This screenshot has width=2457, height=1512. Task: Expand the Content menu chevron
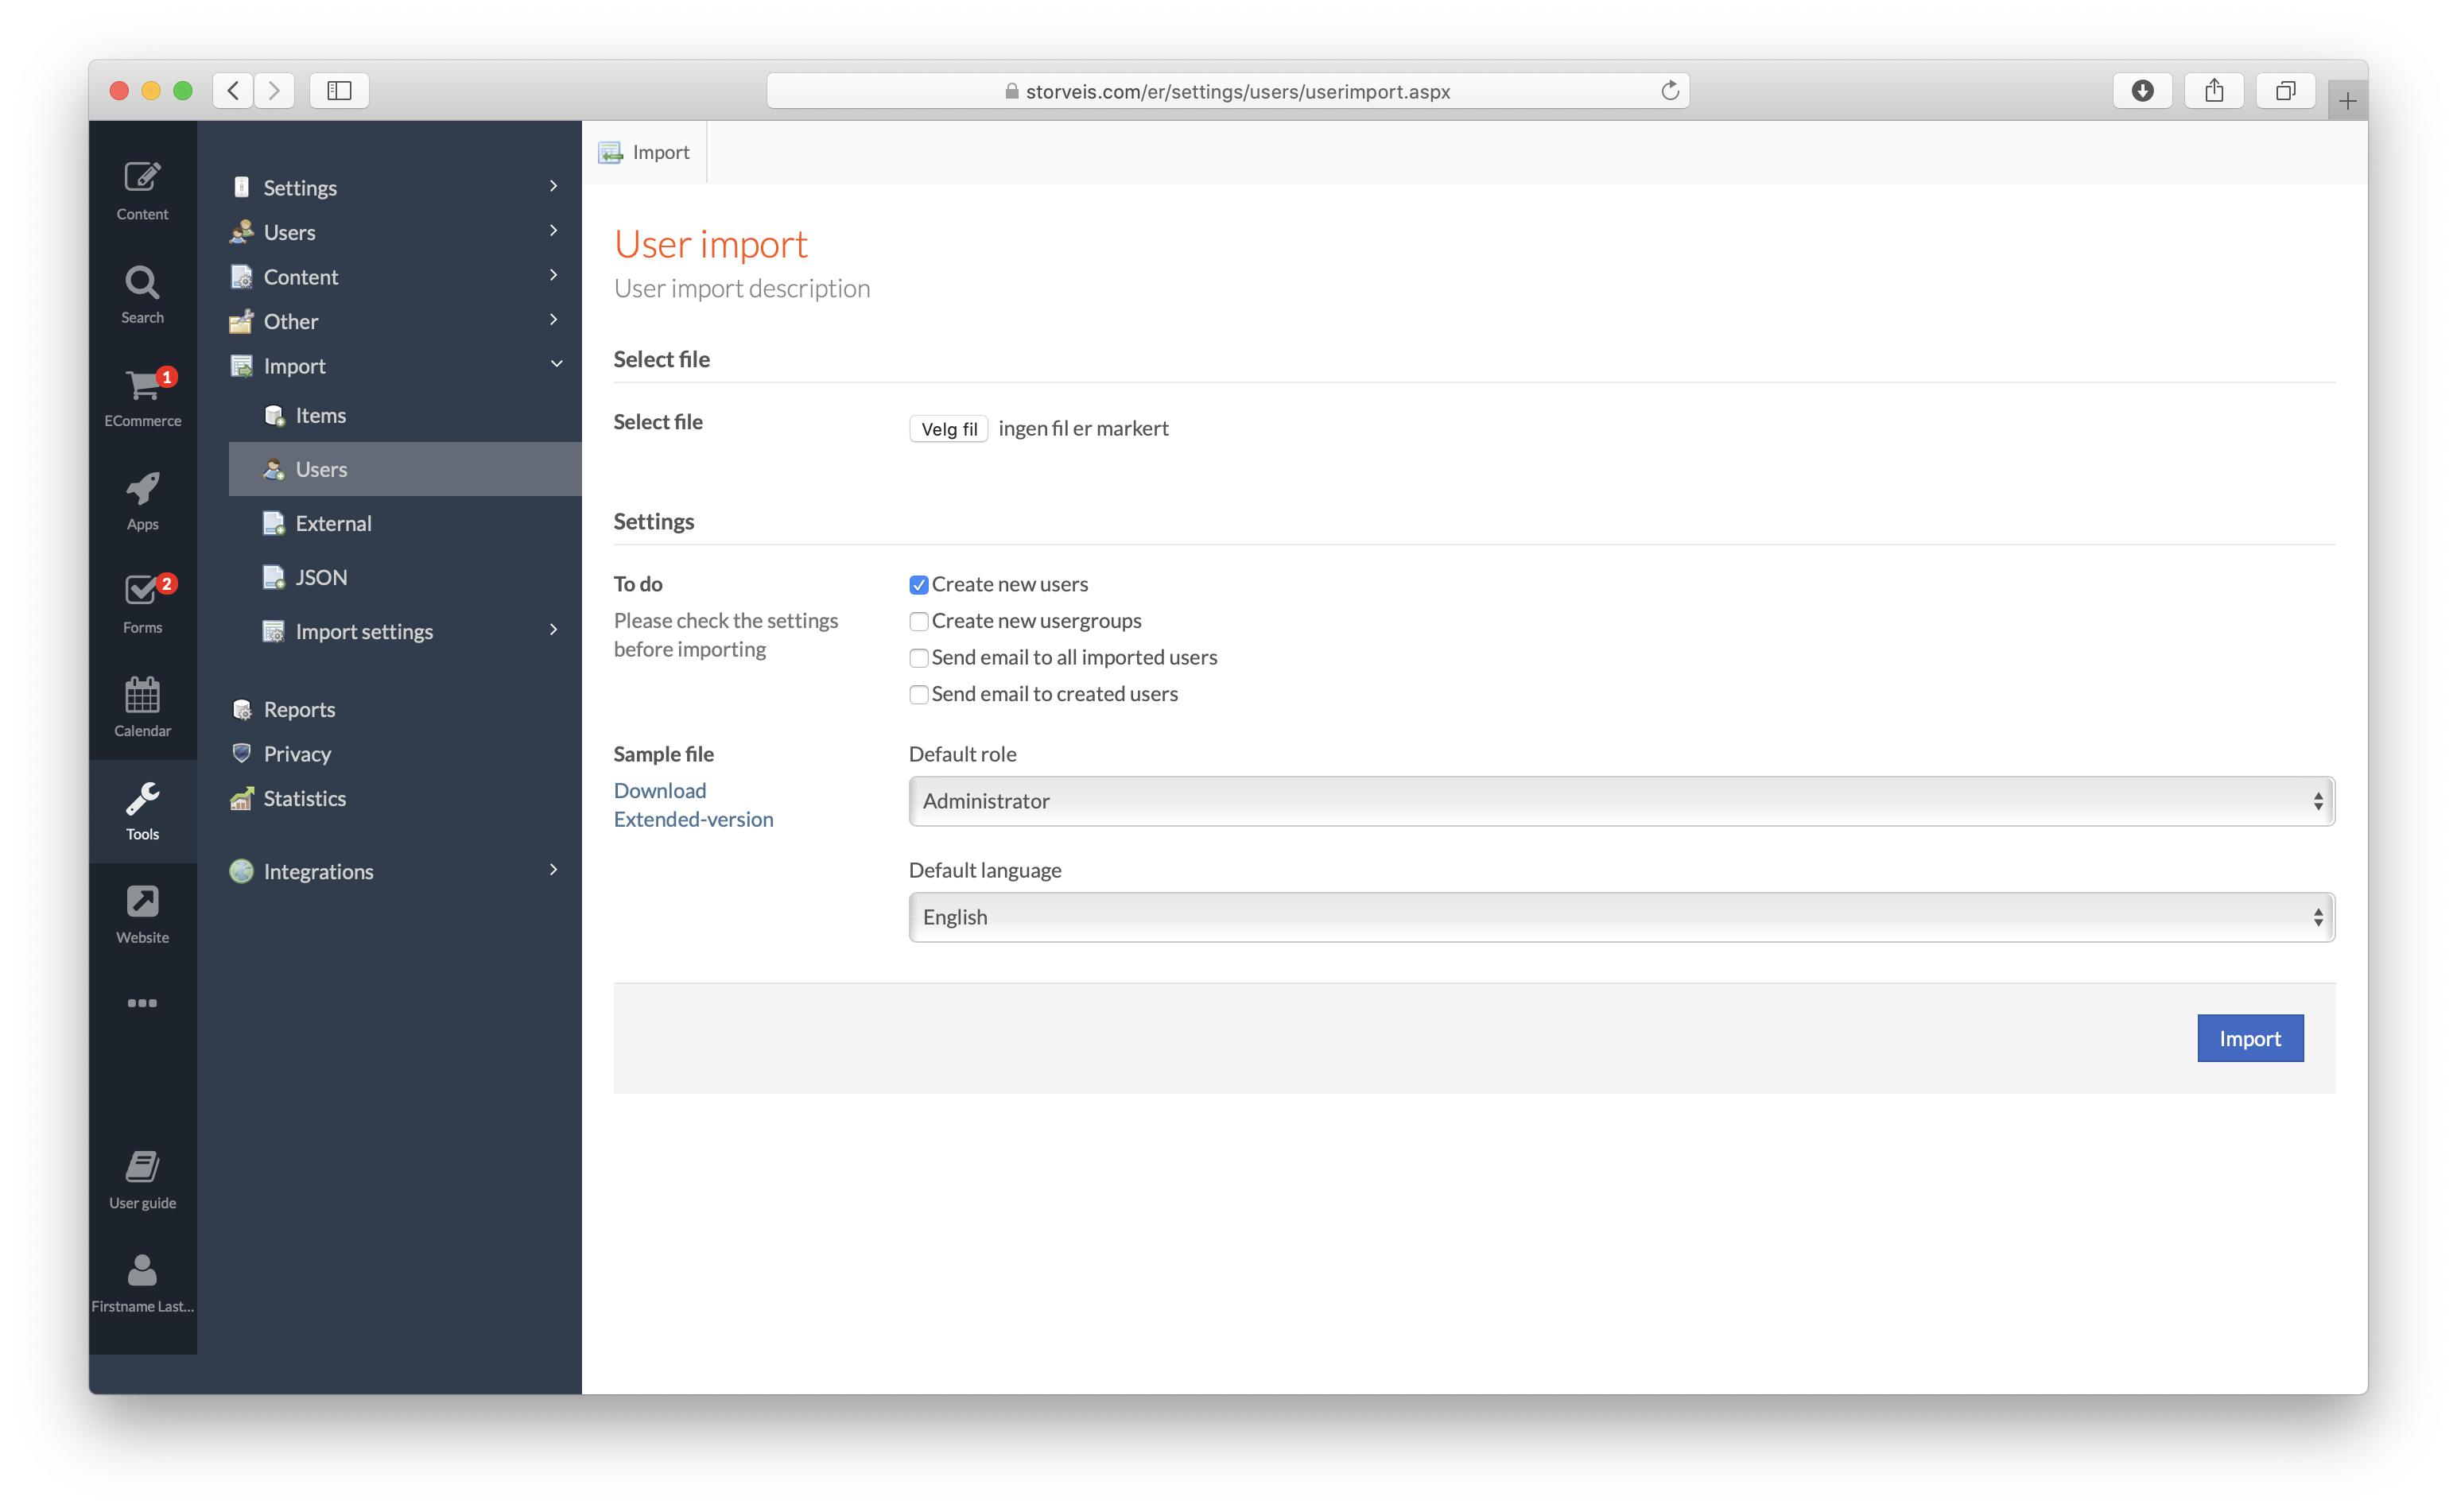(x=553, y=275)
